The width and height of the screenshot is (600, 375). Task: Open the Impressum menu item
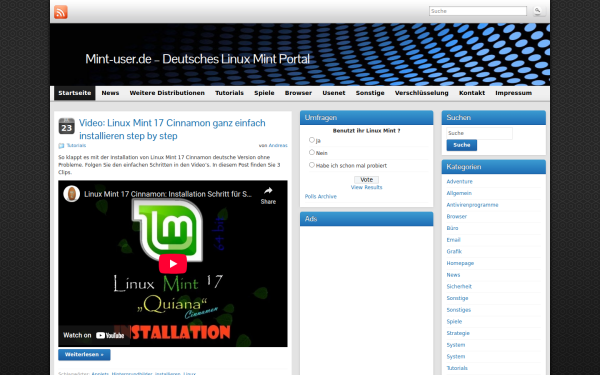pyautogui.click(x=513, y=93)
